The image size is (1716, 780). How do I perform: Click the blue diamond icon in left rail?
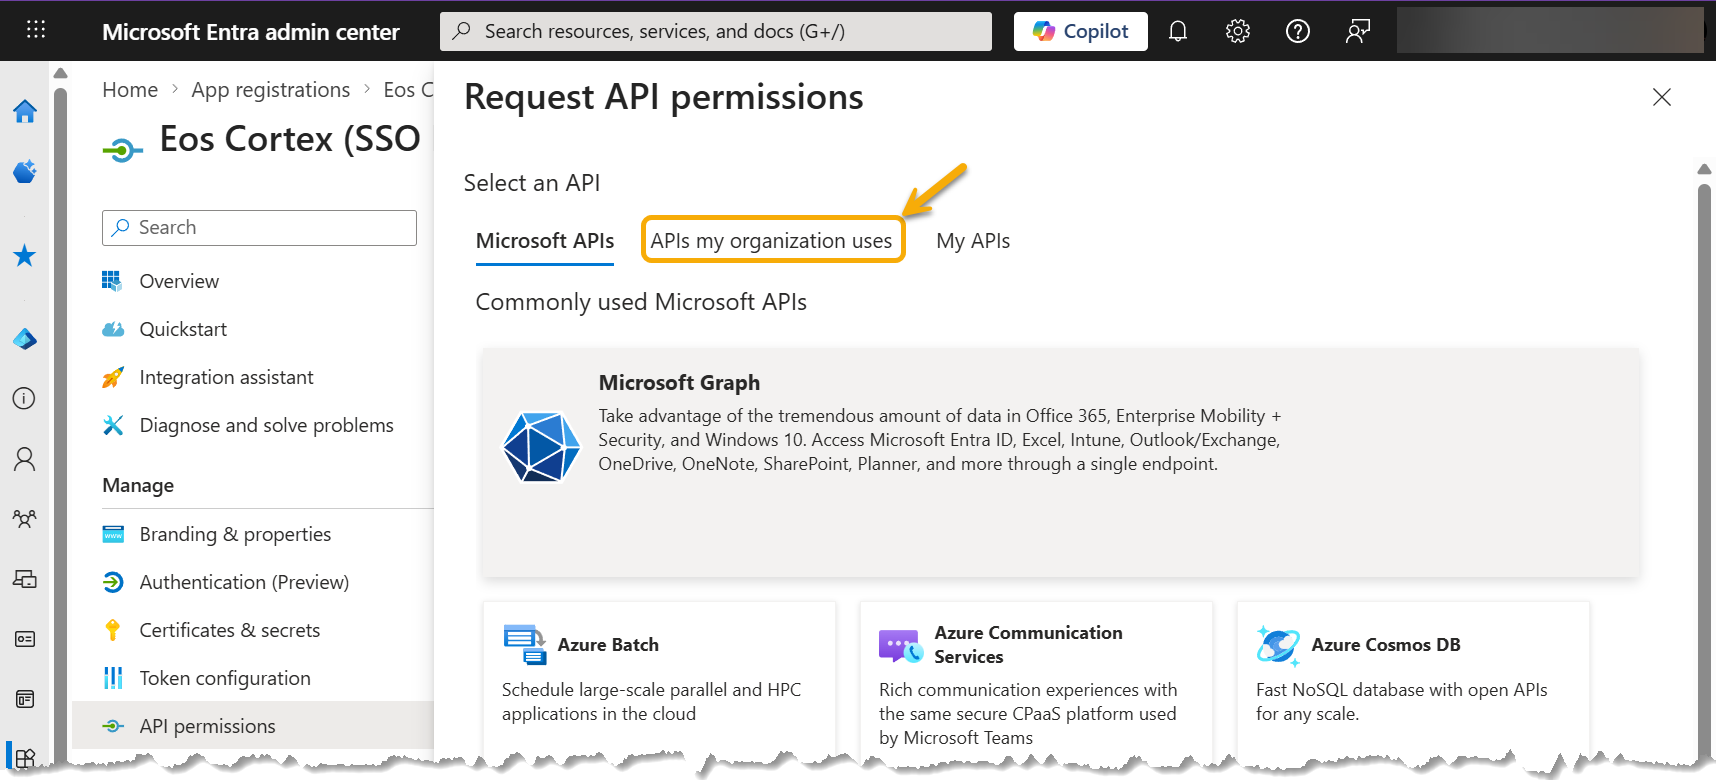point(25,339)
